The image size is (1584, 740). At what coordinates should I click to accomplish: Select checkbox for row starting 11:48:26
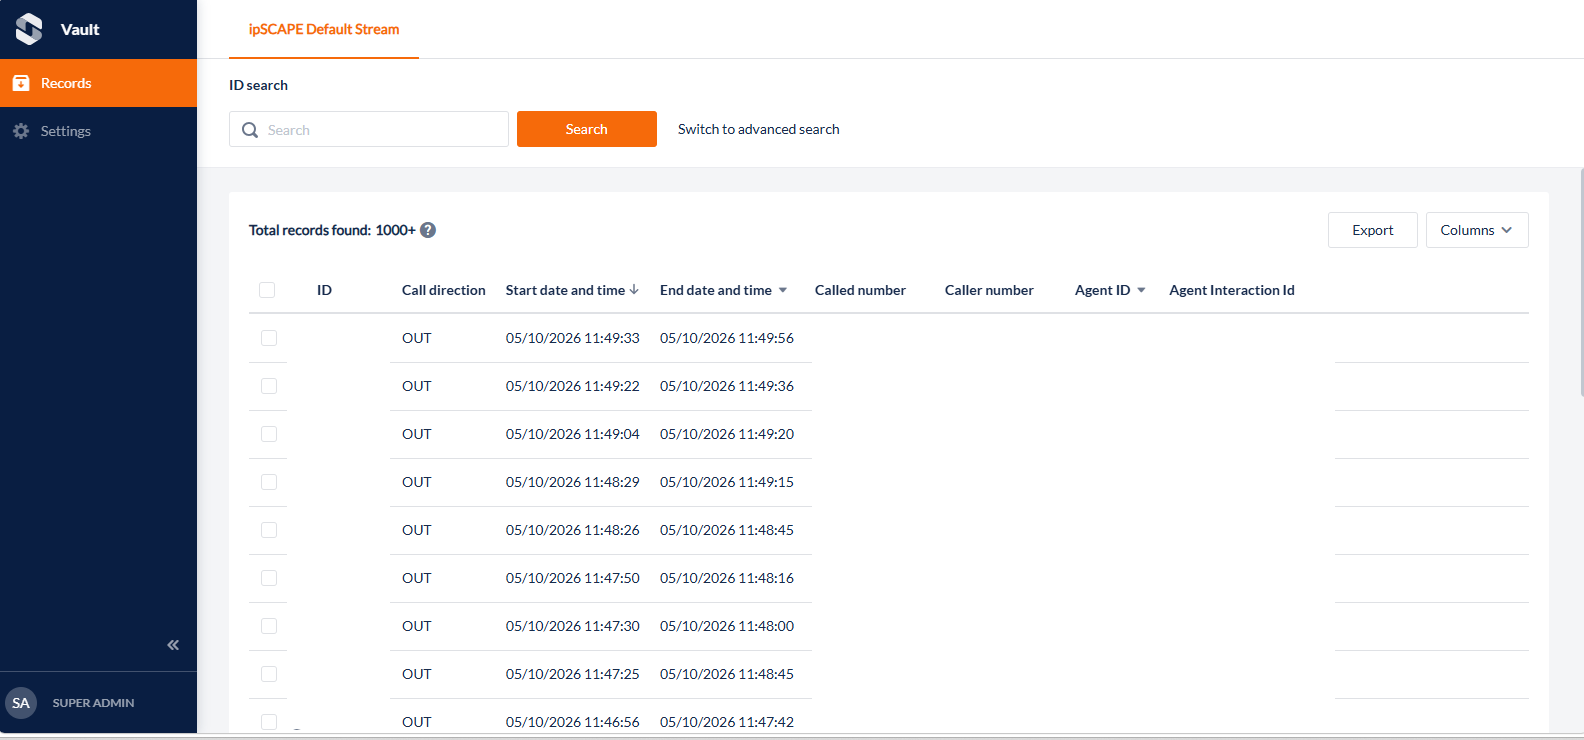(x=269, y=530)
